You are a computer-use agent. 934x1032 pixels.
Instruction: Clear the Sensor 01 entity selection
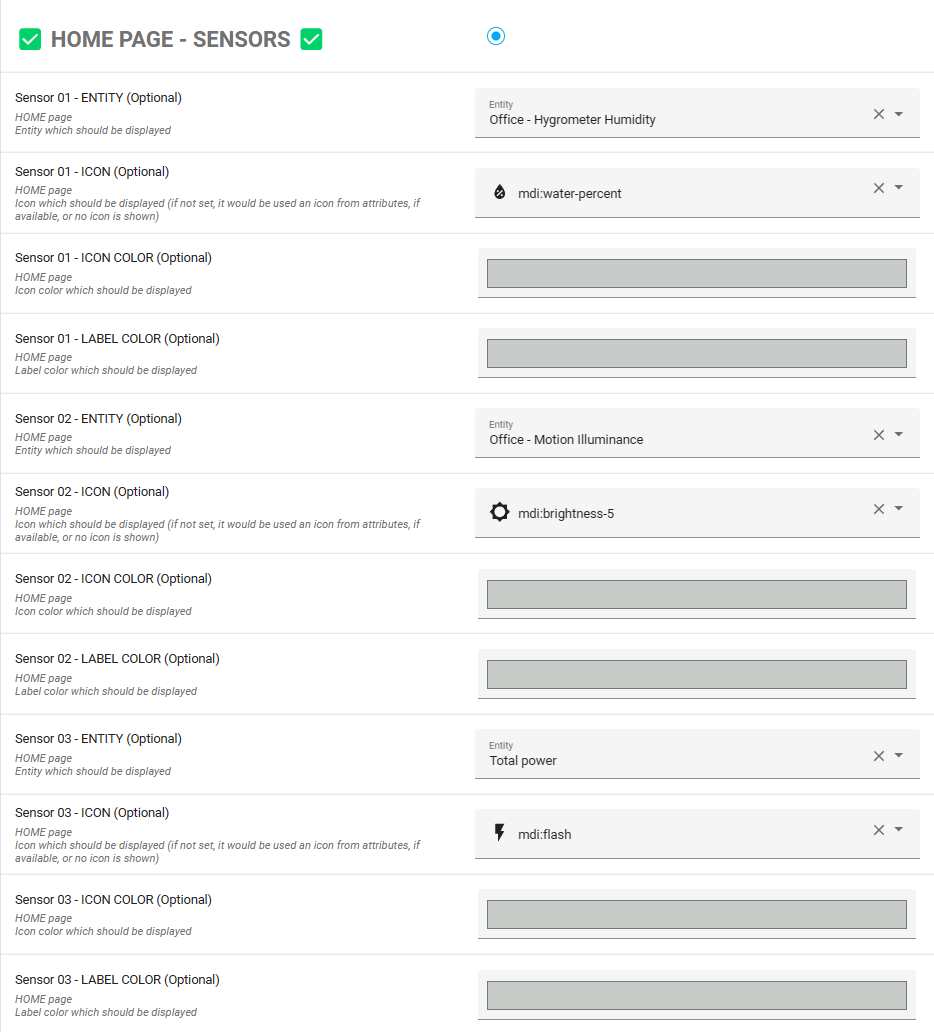click(x=879, y=114)
